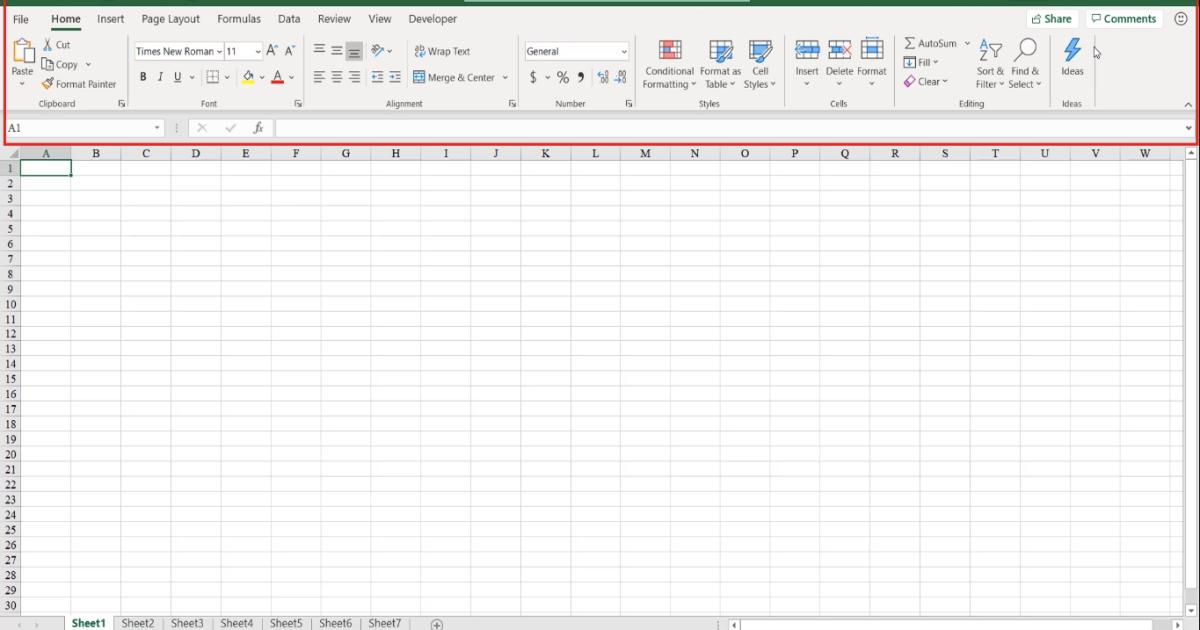The image size is (1200, 630).
Task: Apply the Percent Style format
Action: pyautogui.click(x=562, y=76)
